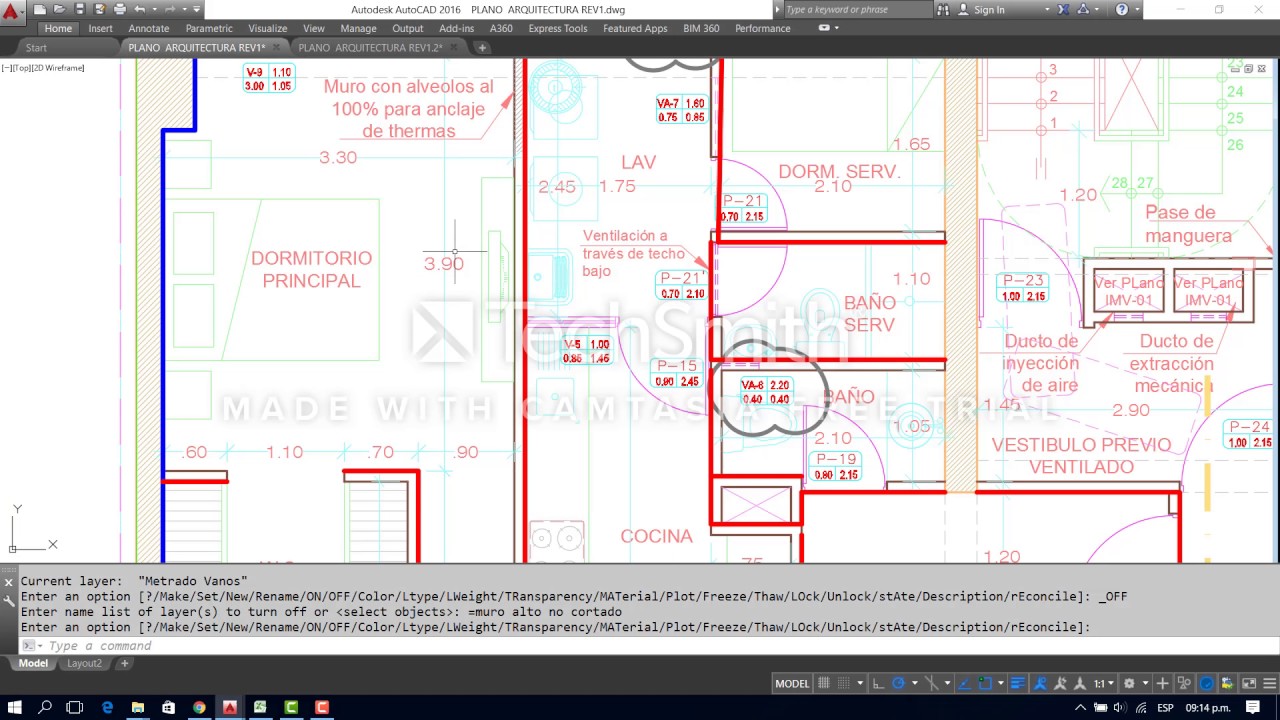Open the Parametric ribbon tab
1280x720 pixels.
pos(209,28)
